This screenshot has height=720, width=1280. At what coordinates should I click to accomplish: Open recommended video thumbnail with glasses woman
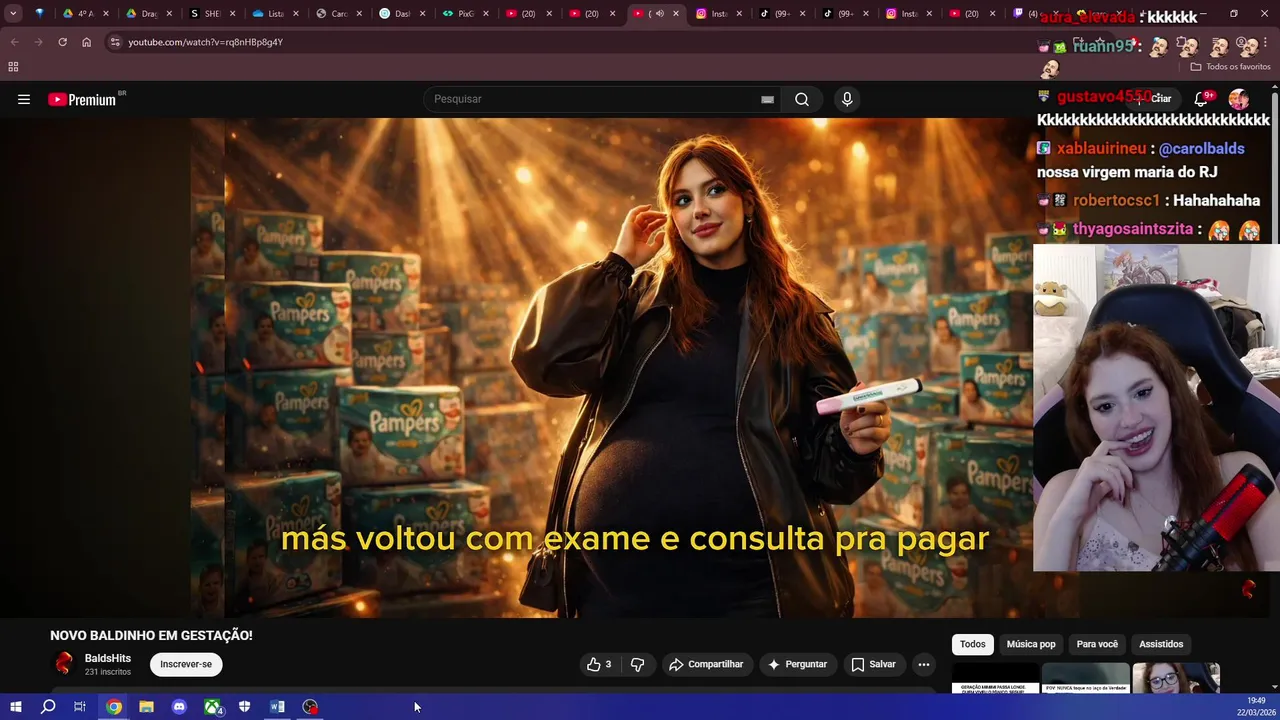point(1176,678)
